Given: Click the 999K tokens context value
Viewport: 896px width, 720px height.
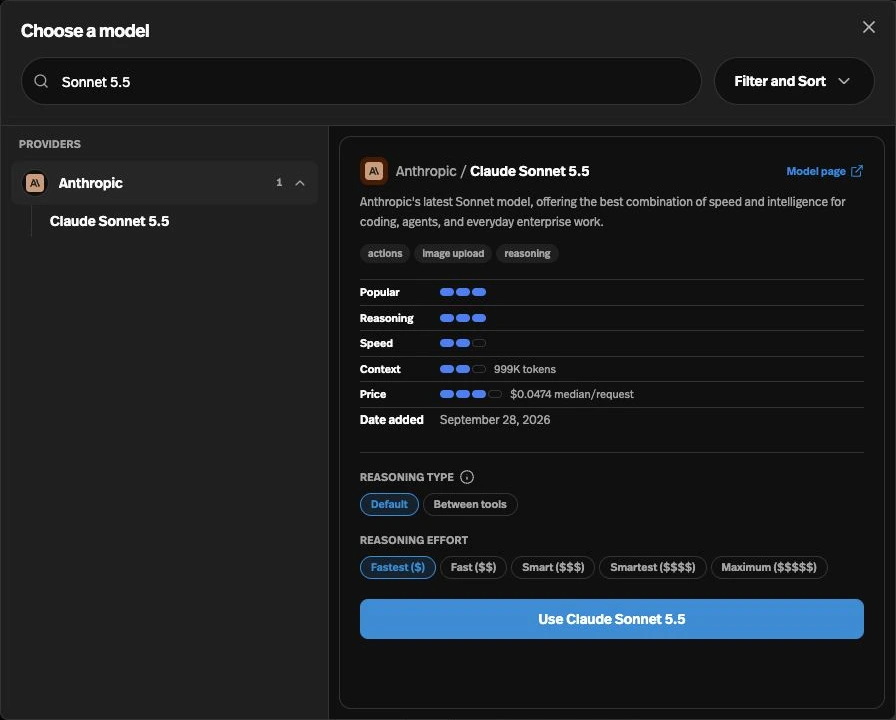Looking at the screenshot, I should pyautogui.click(x=525, y=369).
